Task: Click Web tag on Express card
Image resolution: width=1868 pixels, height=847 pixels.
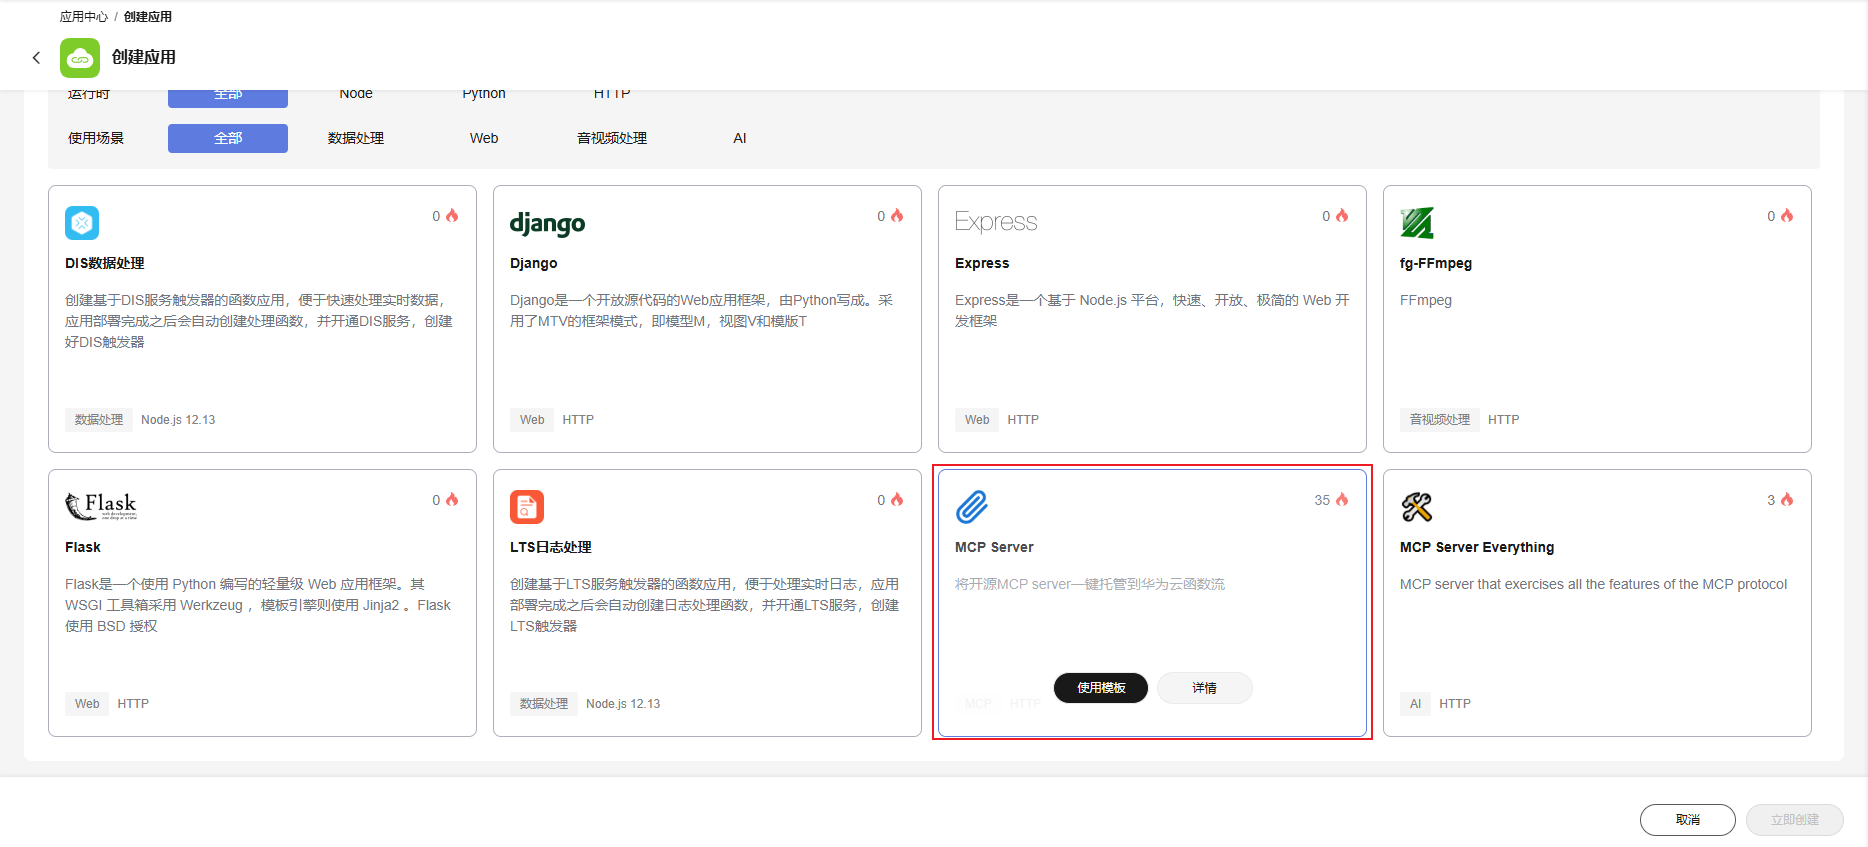Action: click(977, 420)
